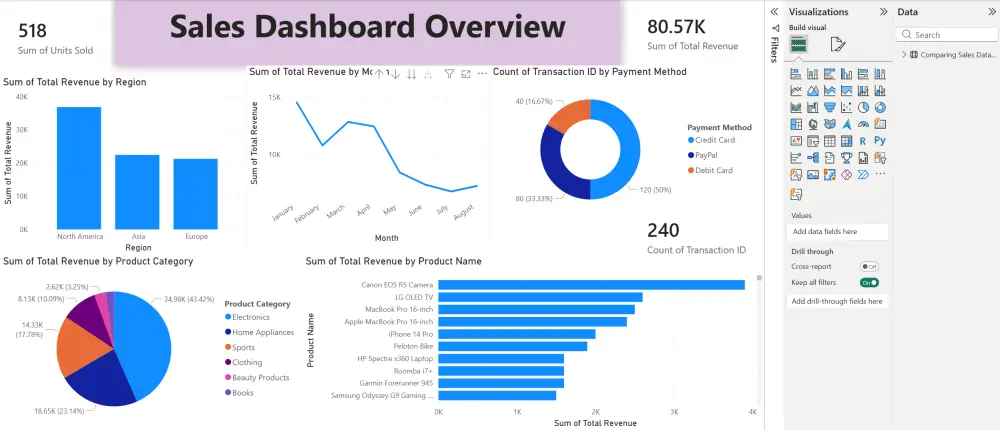This screenshot has width=1000, height=430.
Task: Select Credit Card in Payment Method legend
Action: point(711,140)
